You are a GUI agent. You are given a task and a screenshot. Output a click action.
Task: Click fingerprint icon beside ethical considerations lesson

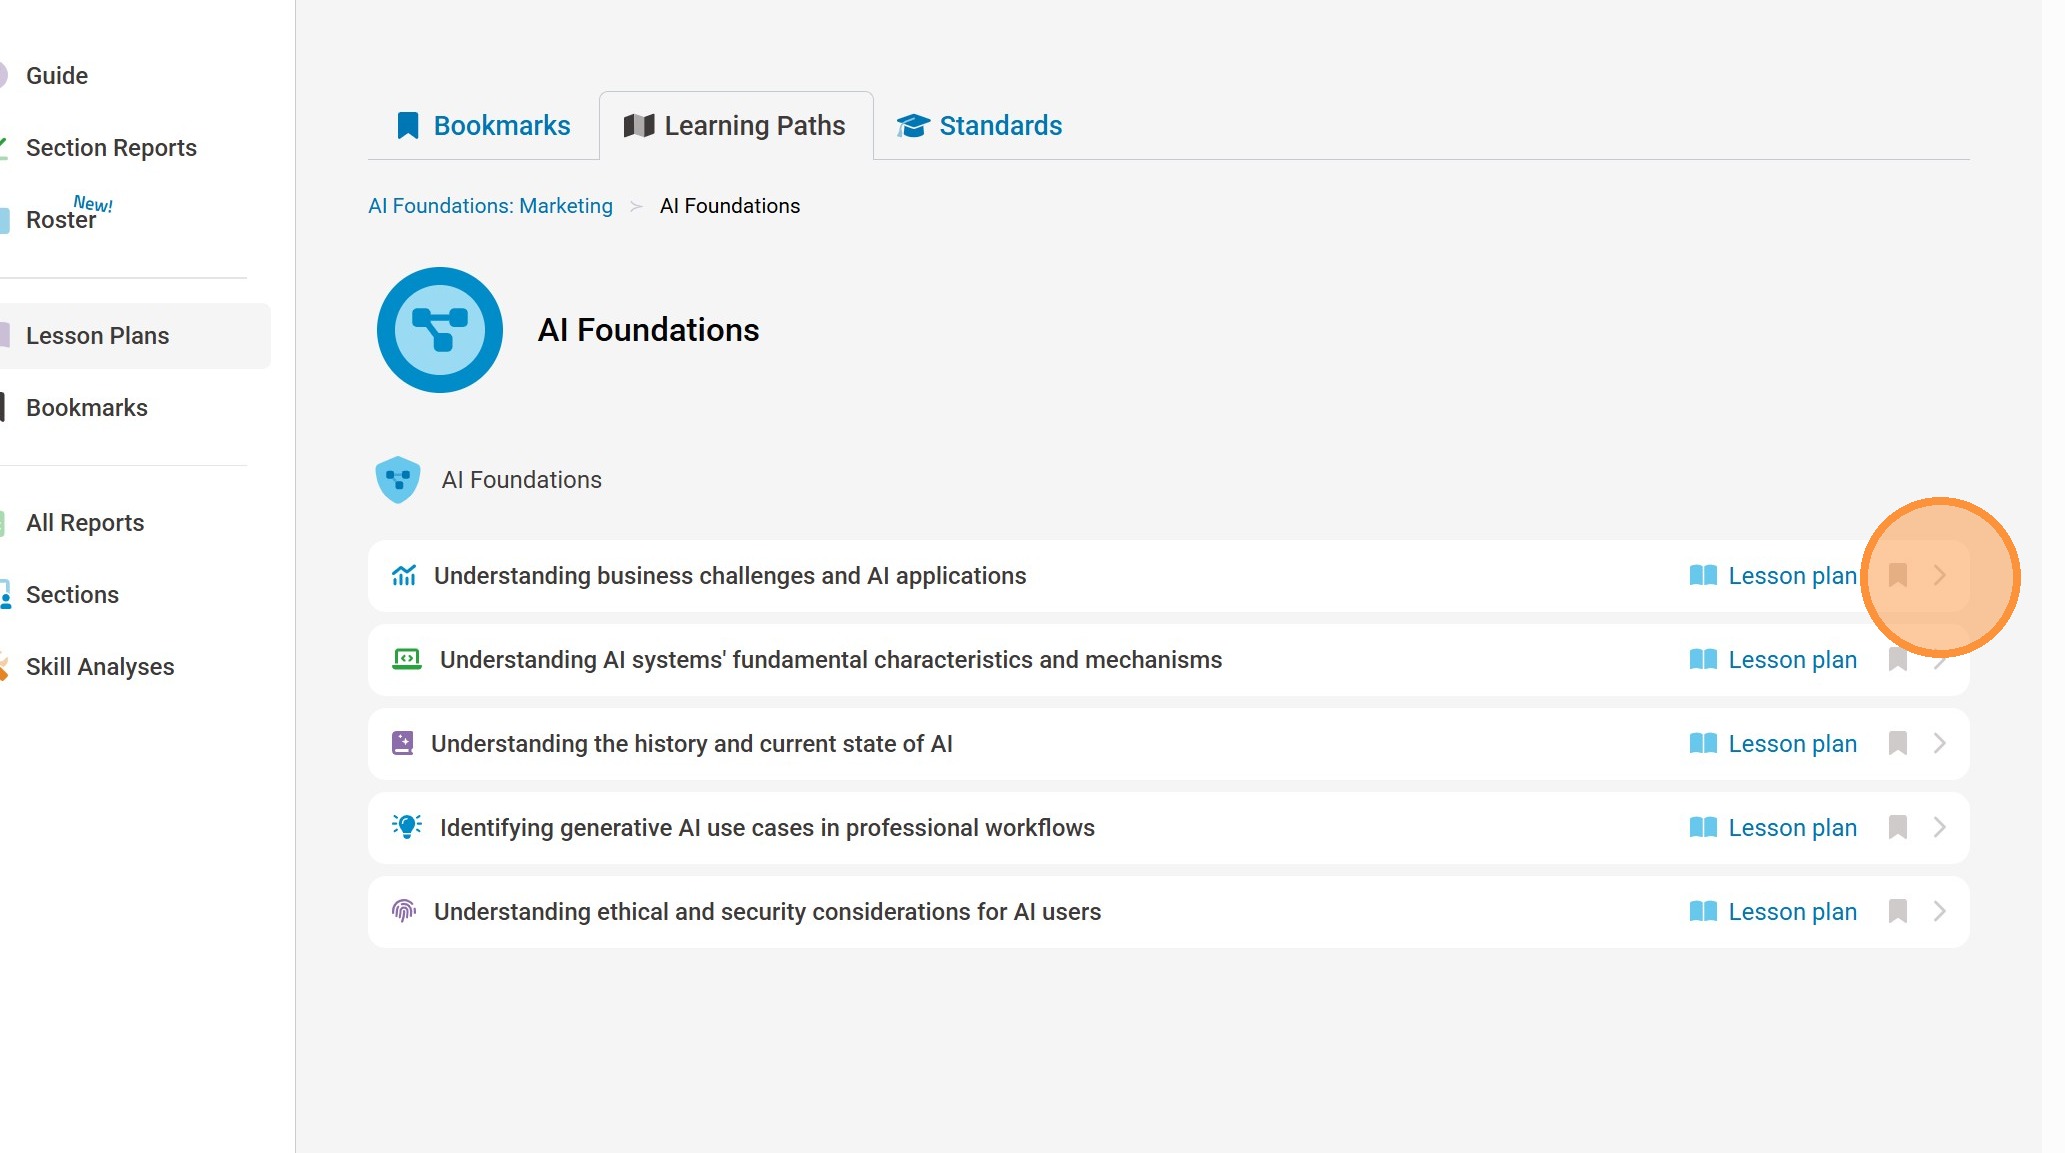coord(404,911)
